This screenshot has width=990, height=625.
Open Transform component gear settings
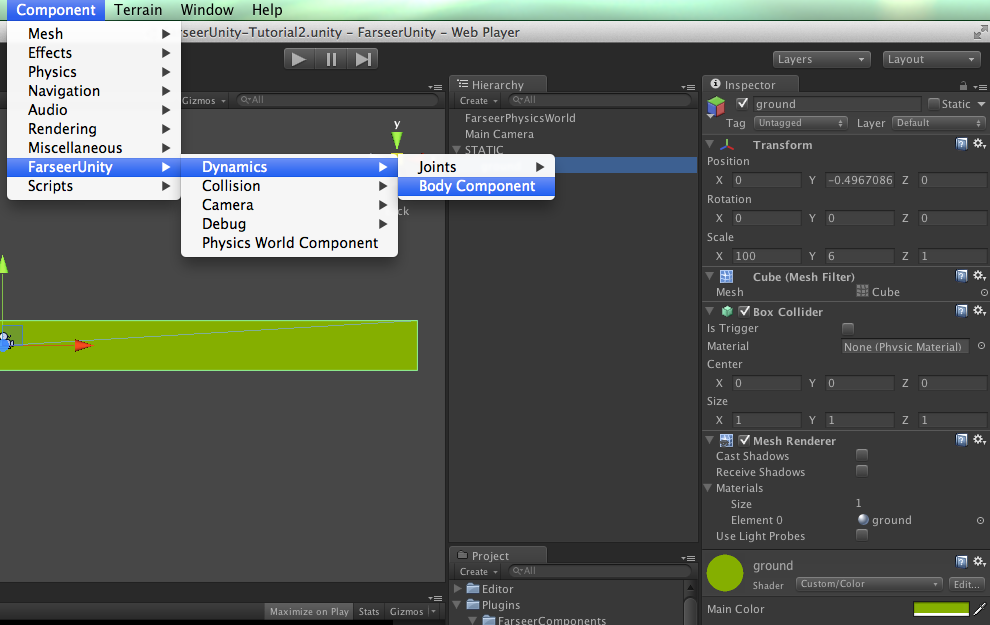pyautogui.click(x=979, y=144)
